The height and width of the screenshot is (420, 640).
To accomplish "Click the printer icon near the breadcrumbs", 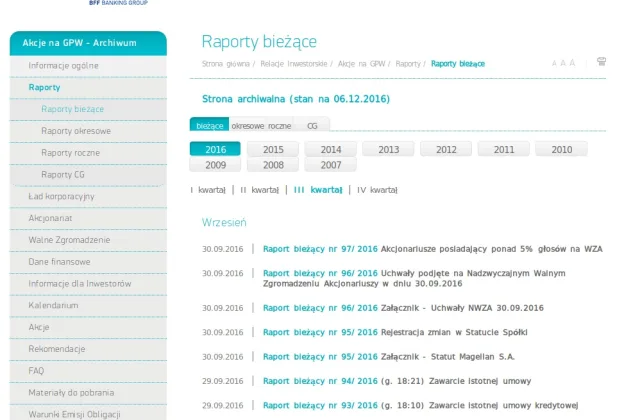I will click(x=601, y=62).
